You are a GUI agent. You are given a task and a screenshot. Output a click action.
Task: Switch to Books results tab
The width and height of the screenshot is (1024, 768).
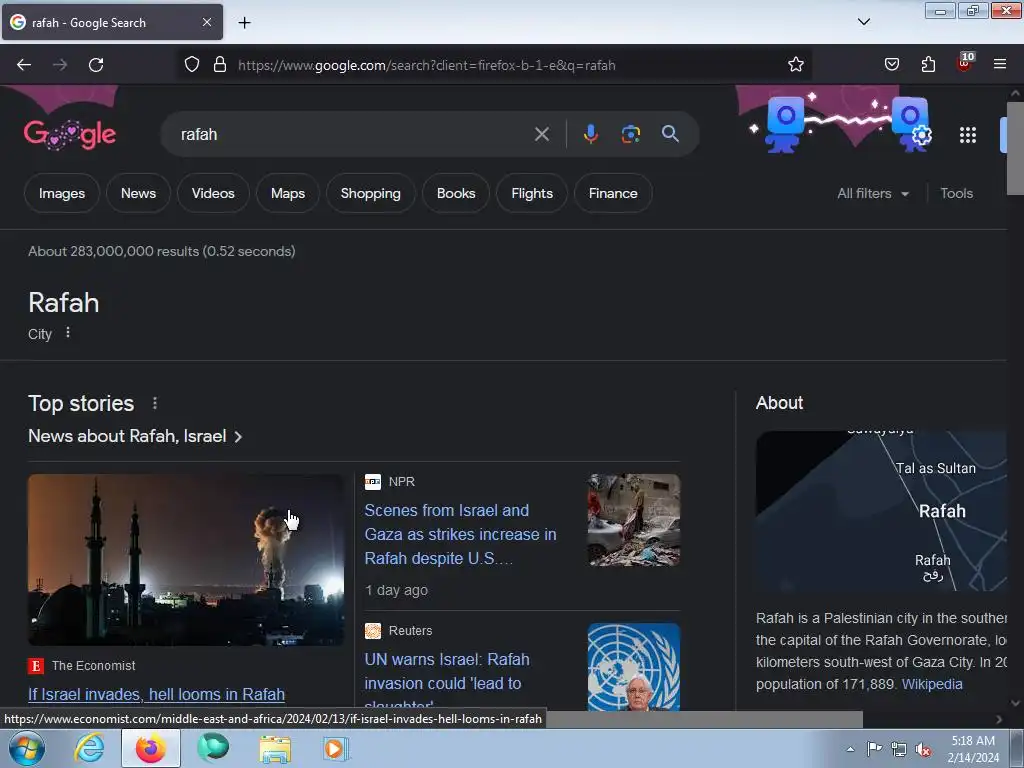point(456,193)
